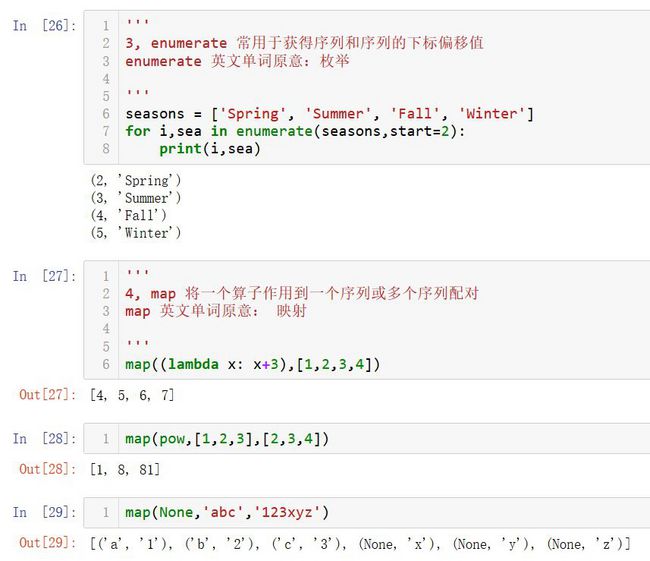Image resolution: width=650 pixels, height=561 pixels.
Task: Select the Out[29] output prompt
Action: [x=48, y=542]
